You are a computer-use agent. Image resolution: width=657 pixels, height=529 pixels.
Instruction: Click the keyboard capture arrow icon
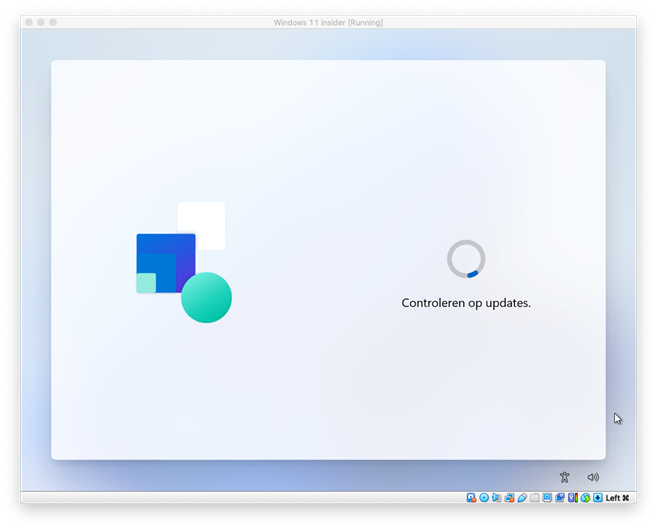click(598, 498)
